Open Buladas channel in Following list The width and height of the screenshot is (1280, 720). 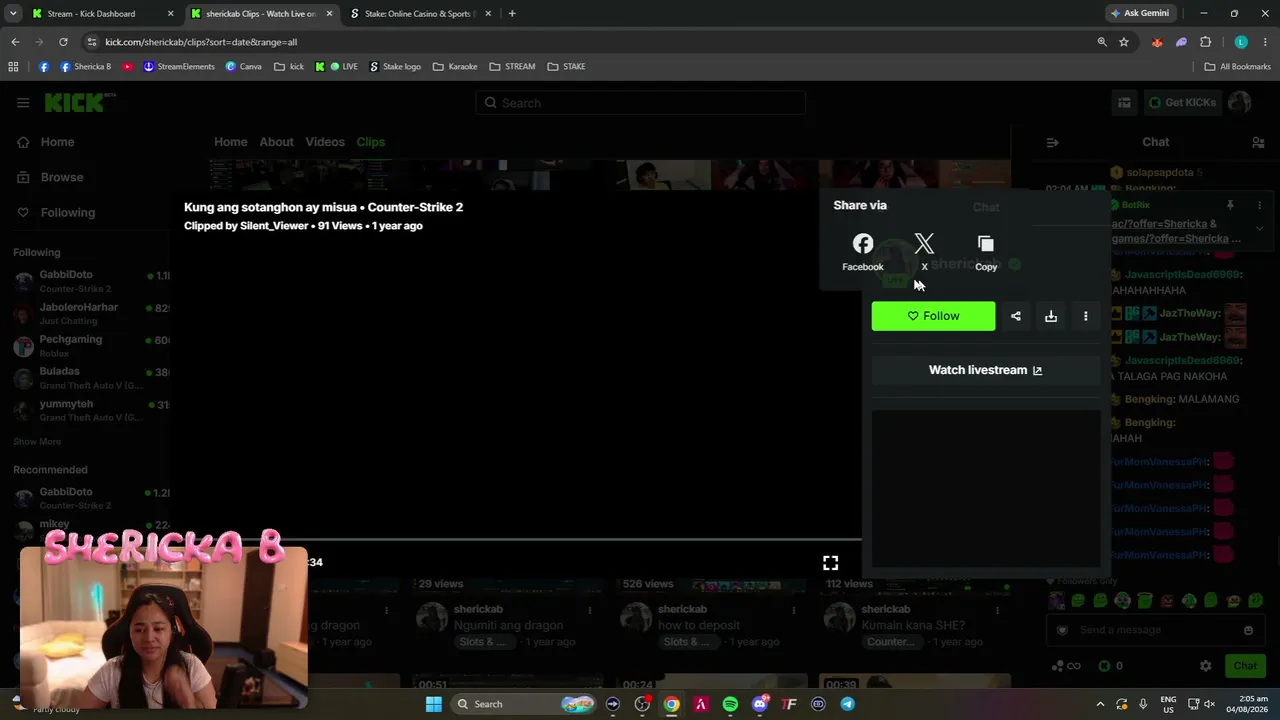[91, 378]
